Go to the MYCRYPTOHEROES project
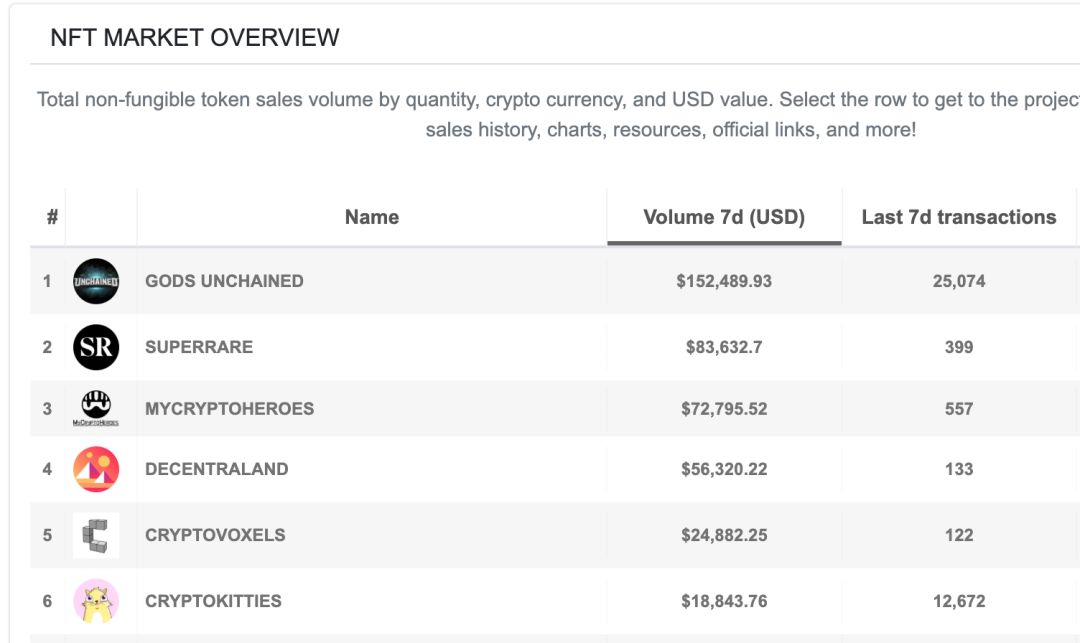This screenshot has height=643, width=1080. pyautogui.click(x=229, y=409)
